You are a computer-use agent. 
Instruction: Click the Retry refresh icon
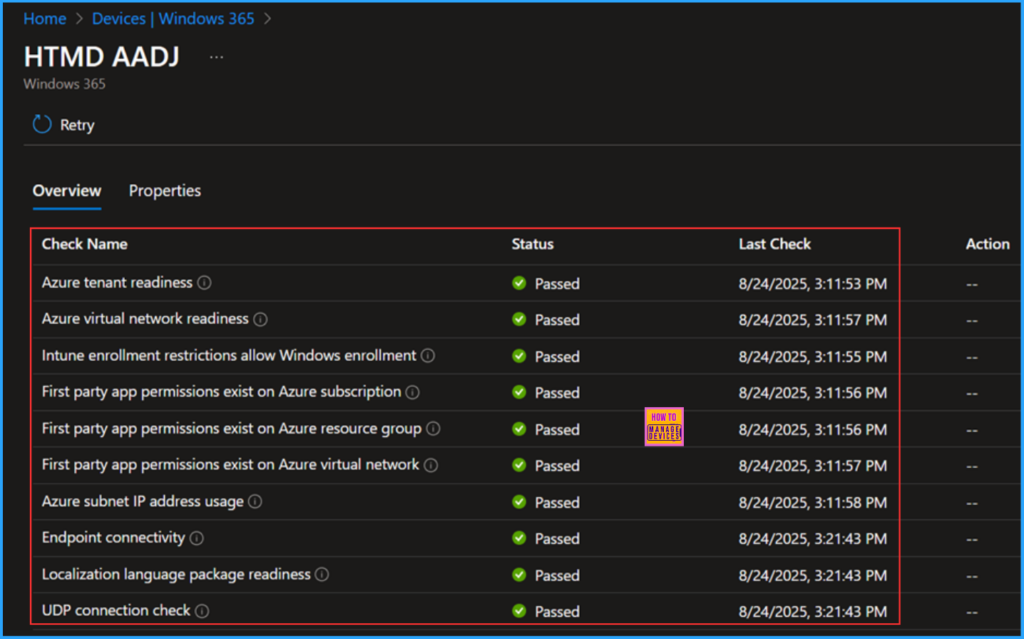pyautogui.click(x=42, y=124)
